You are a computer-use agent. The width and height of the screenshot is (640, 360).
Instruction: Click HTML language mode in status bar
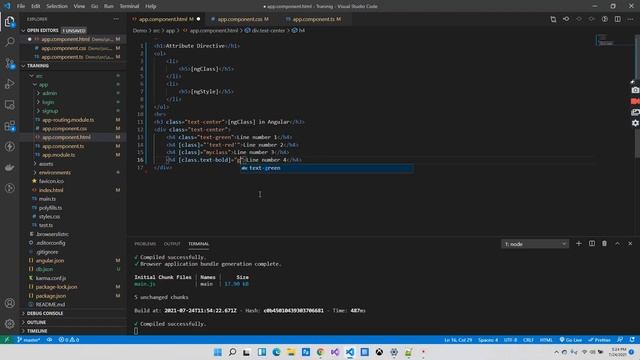pyautogui.click(x=546, y=340)
